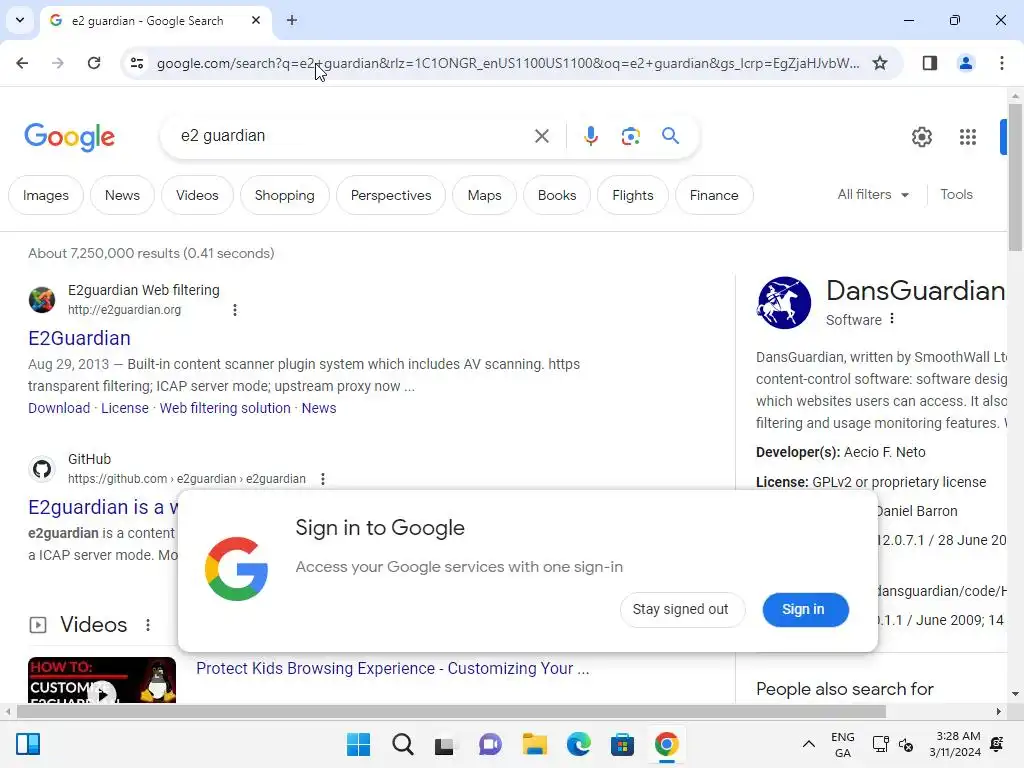Open Windows Start menu
This screenshot has width=1024, height=768.
coord(358,744)
